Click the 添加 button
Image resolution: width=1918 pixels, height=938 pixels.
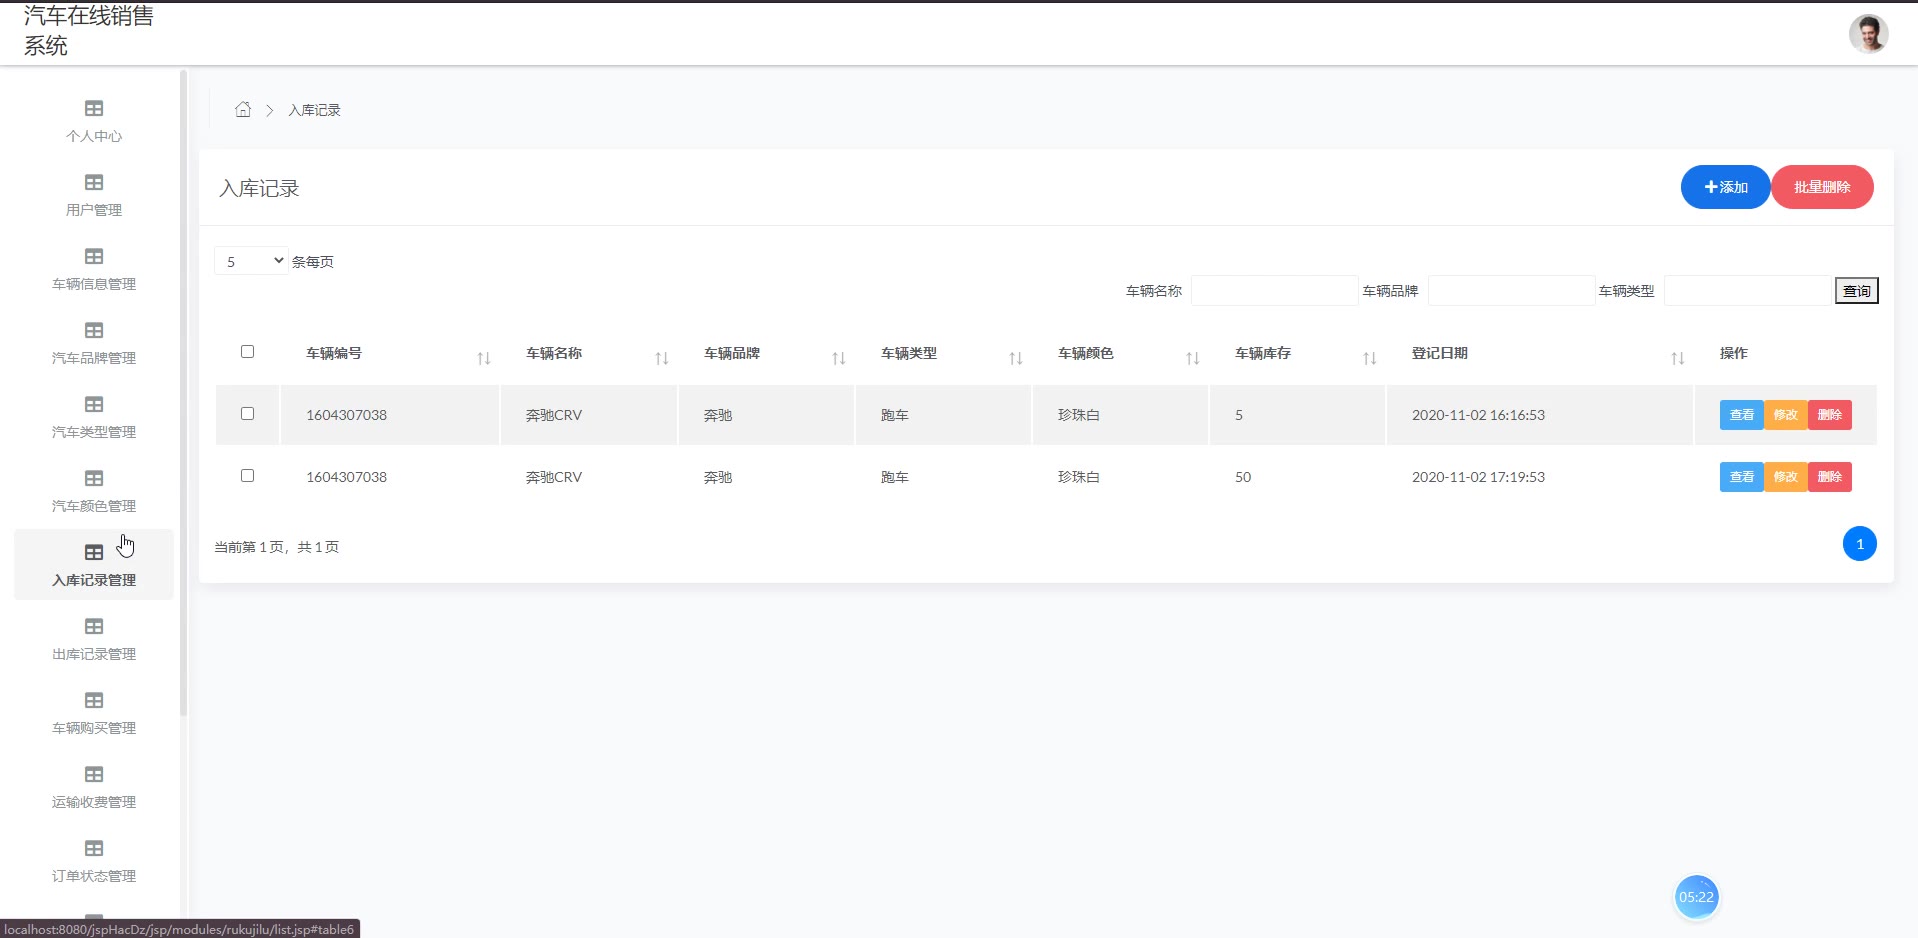pyautogui.click(x=1725, y=187)
